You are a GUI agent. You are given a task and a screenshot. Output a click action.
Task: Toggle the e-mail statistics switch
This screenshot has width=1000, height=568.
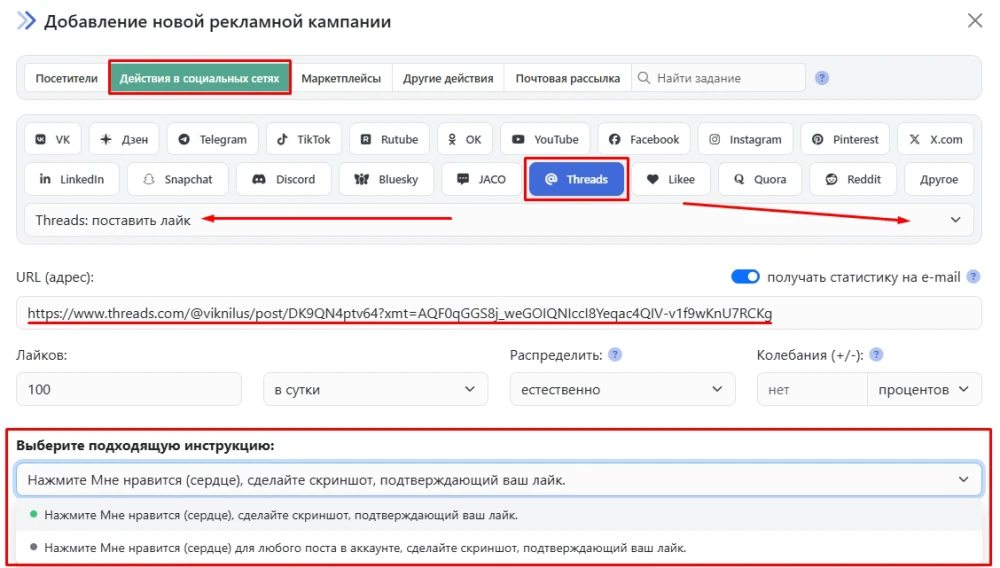click(745, 277)
